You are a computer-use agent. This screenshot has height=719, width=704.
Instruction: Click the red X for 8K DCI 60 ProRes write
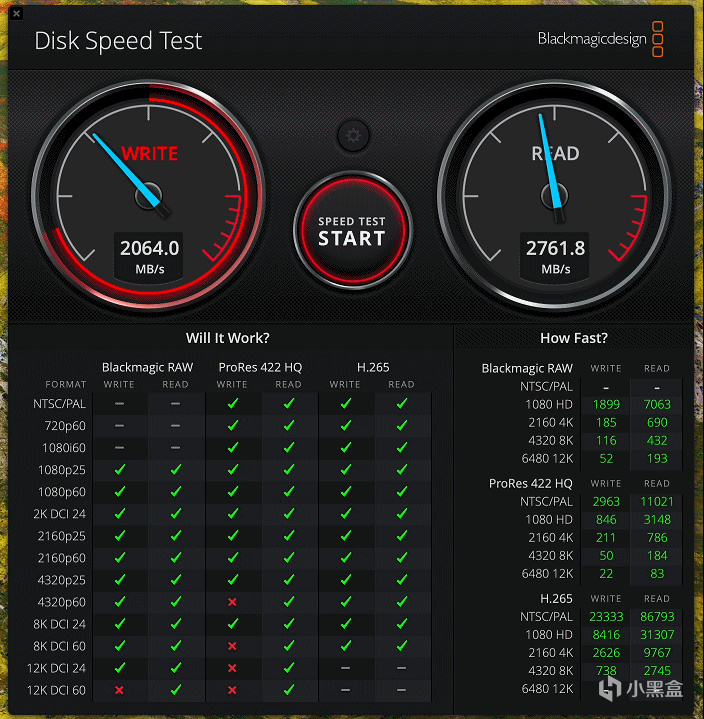tap(232, 646)
